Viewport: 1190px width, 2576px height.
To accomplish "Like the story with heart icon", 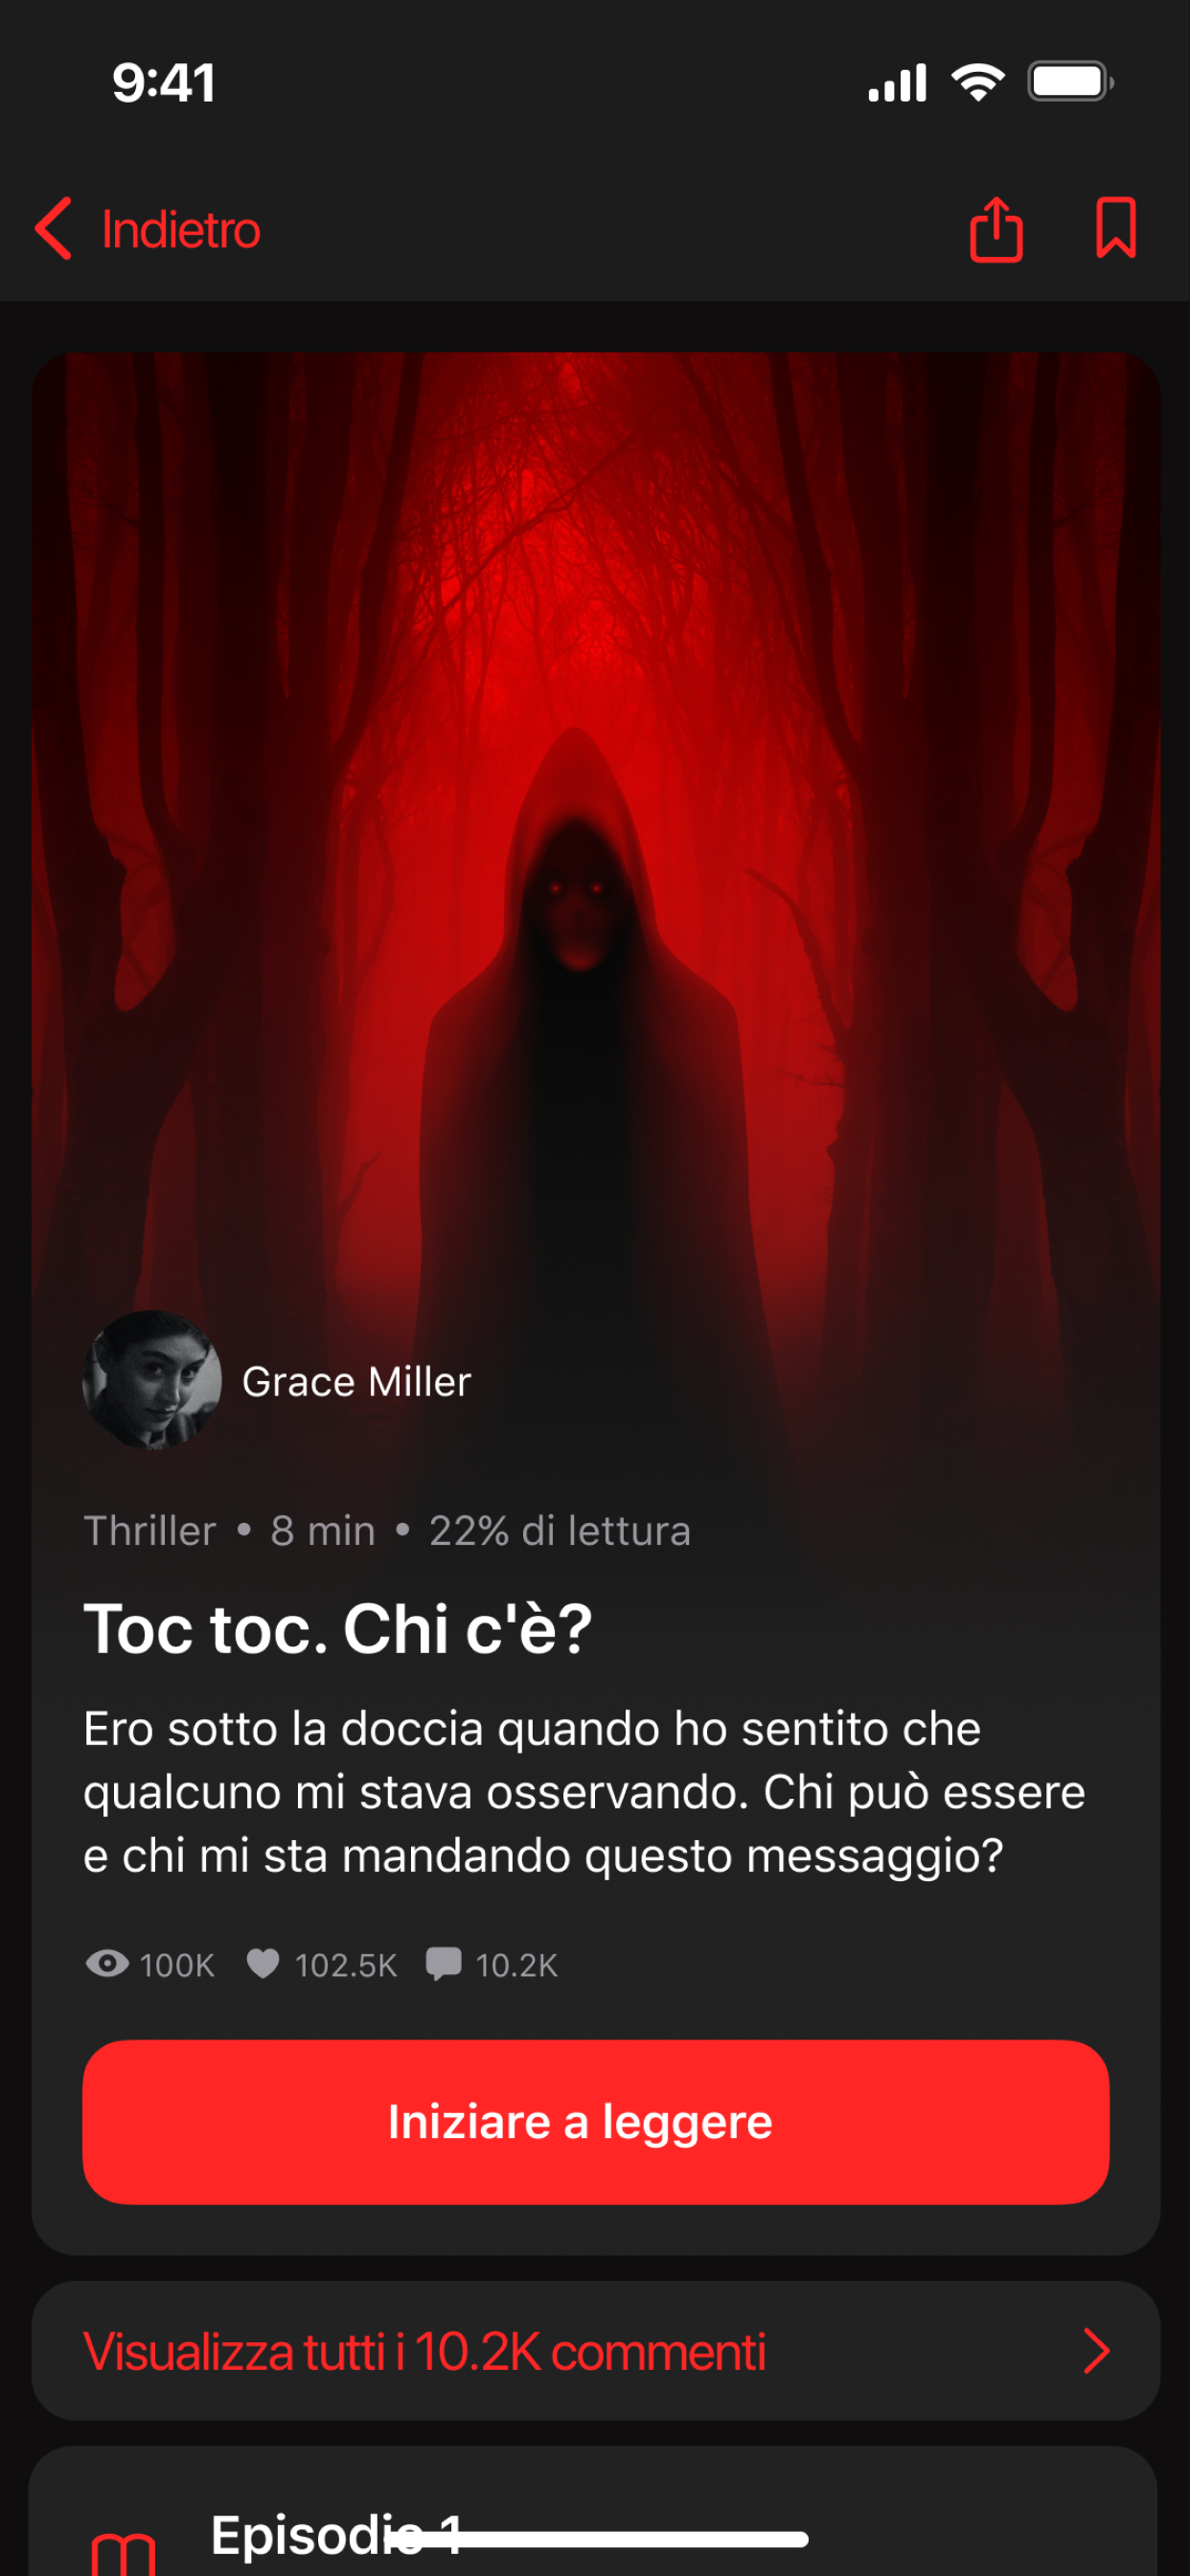I will [263, 1964].
